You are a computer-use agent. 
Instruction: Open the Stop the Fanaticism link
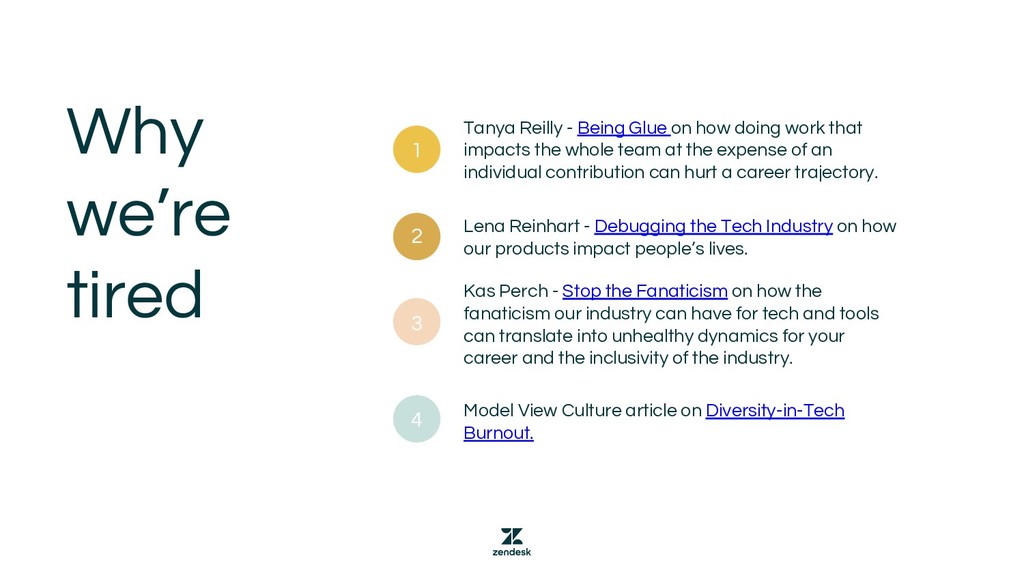(645, 291)
